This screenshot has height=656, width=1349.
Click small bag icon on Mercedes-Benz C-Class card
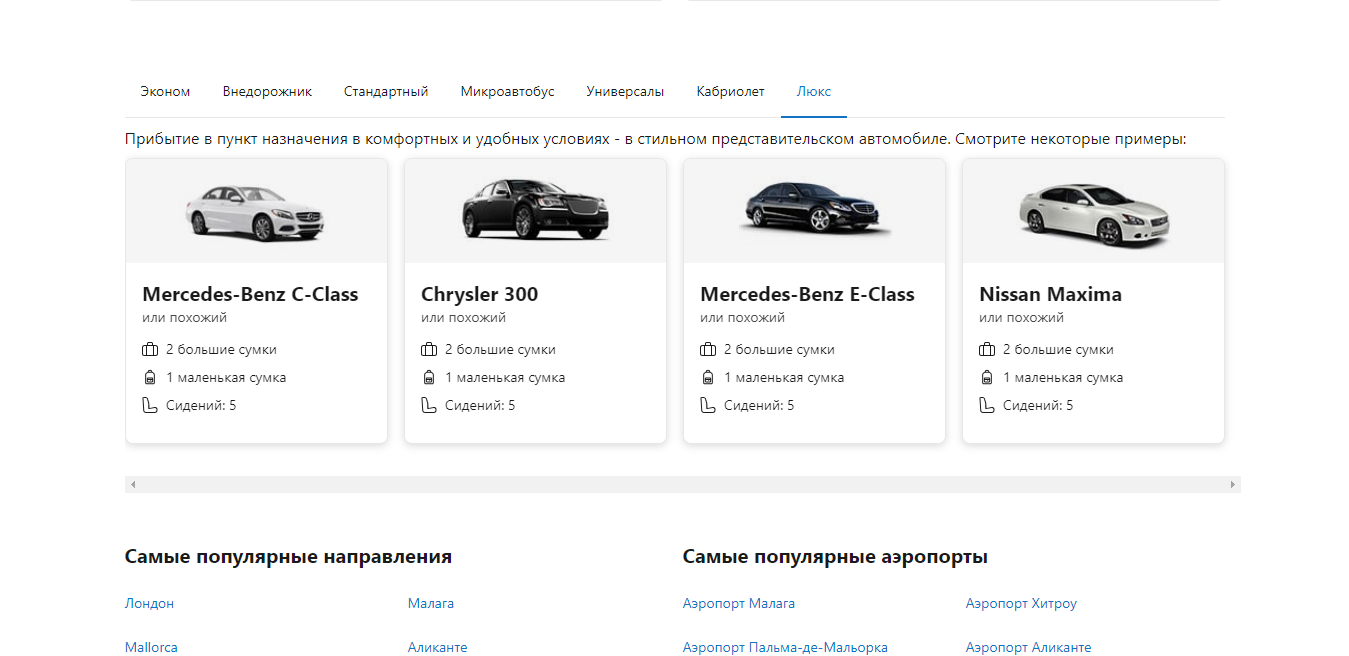150,378
